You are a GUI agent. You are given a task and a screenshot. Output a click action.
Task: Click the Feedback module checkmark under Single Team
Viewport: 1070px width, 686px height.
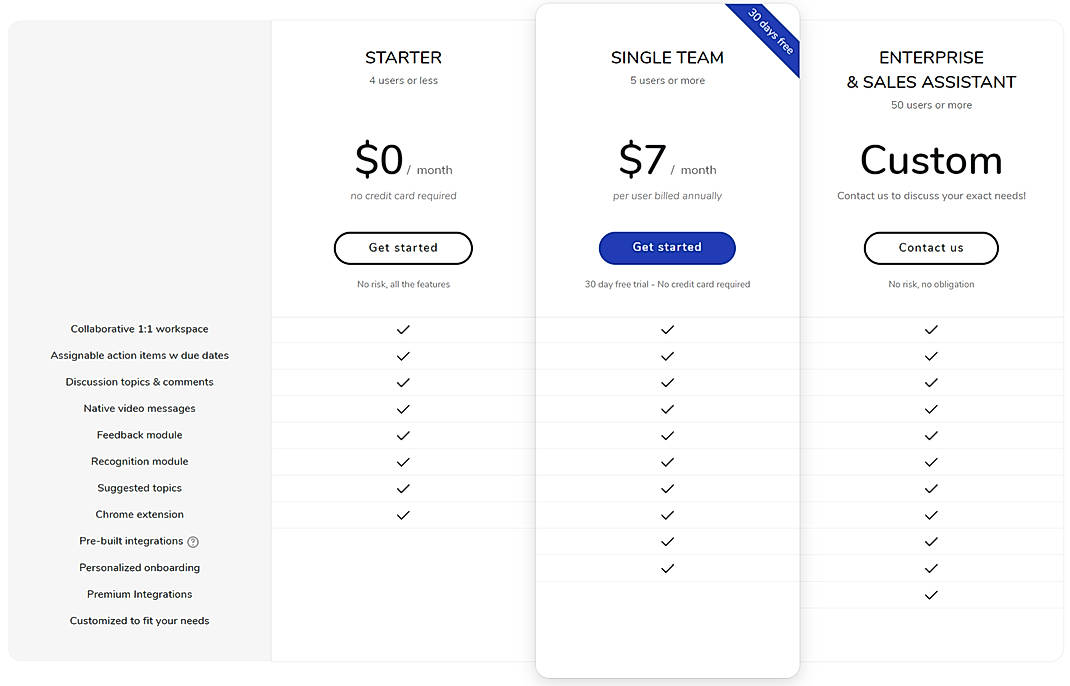tap(667, 435)
